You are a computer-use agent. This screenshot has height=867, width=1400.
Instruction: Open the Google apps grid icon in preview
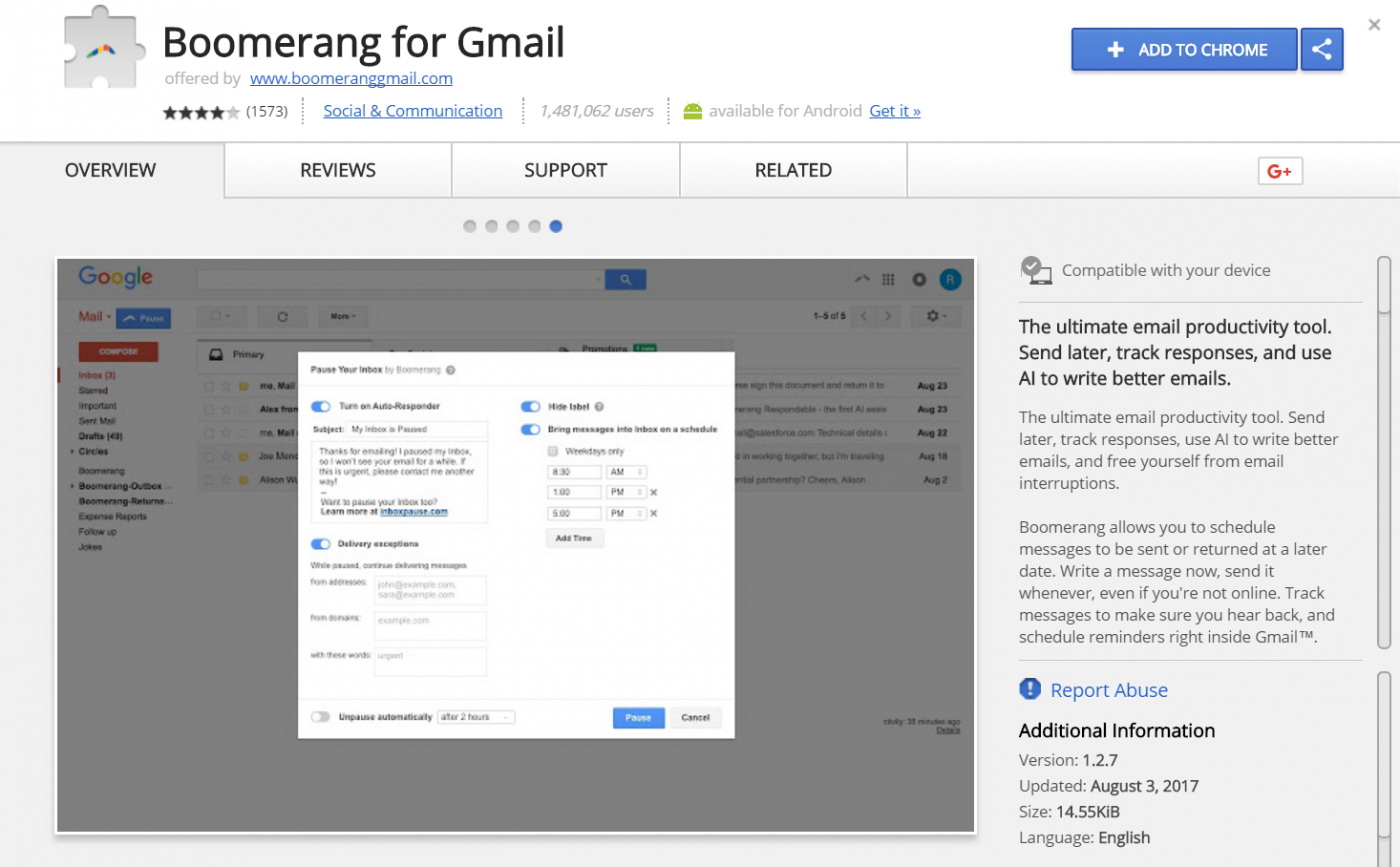(x=888, y=280)
